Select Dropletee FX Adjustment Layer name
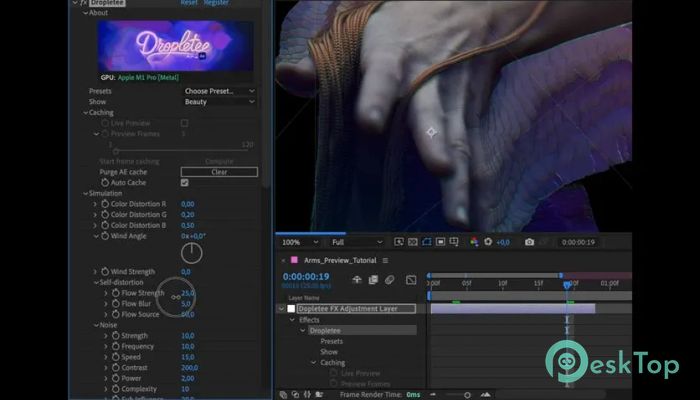 click(x=356, y=308)
